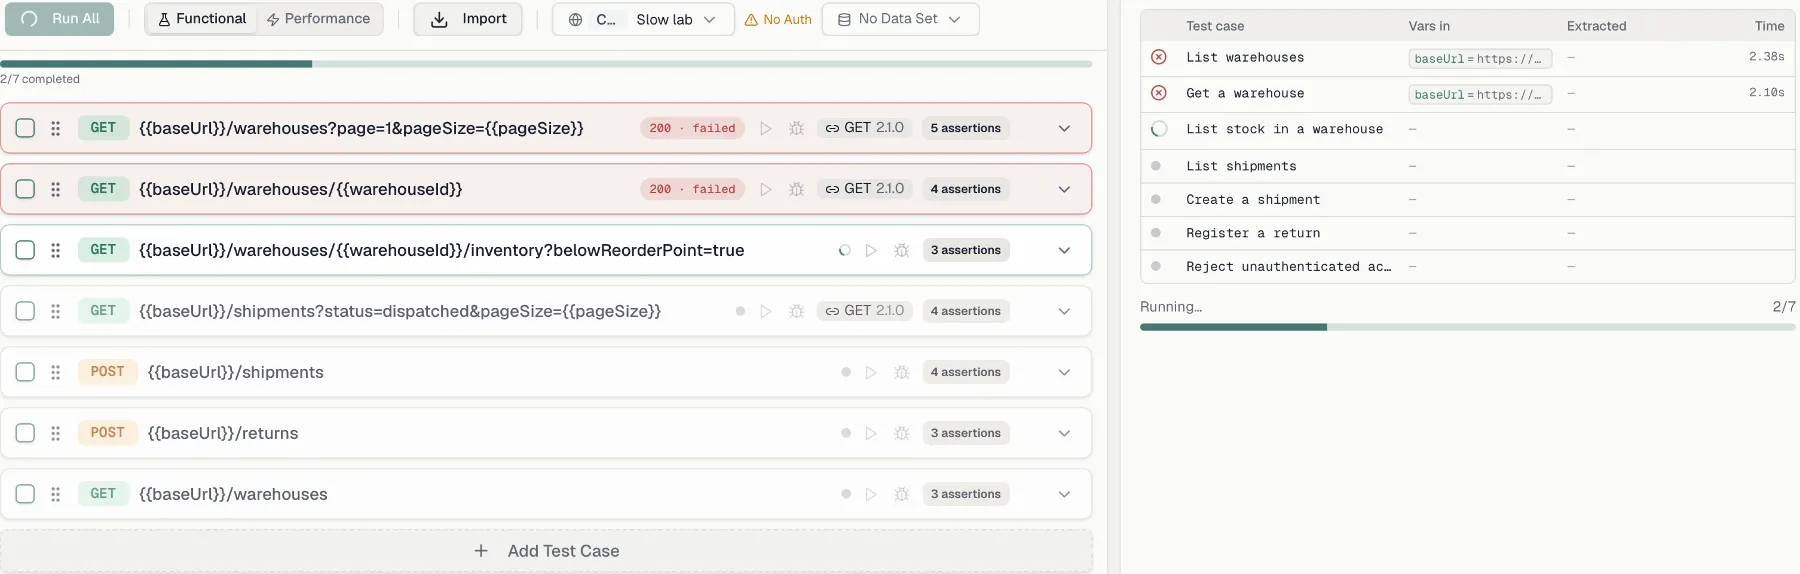Click baseUrl variable chip for Get a warehouse

(1480, 95)
